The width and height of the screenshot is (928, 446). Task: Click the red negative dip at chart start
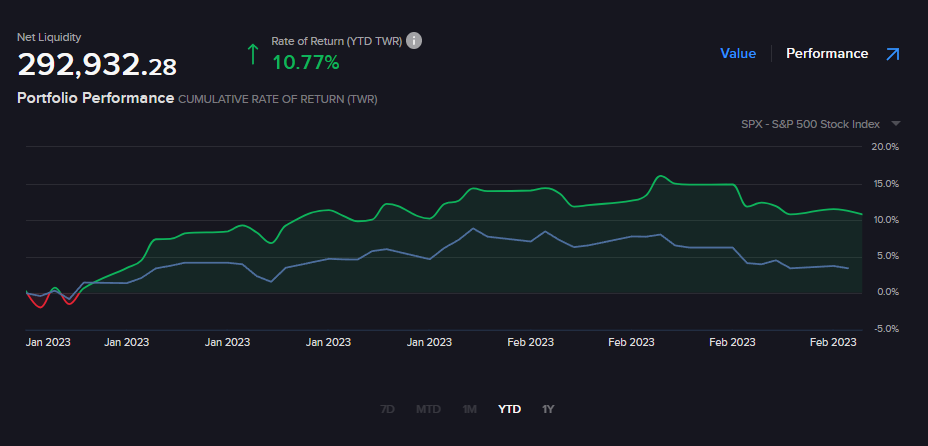pos(40,304)
